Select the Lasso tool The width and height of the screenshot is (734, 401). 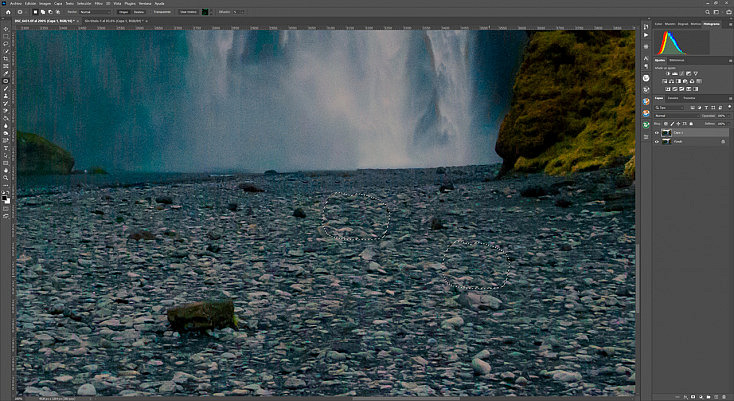click(x=6, y=44)
